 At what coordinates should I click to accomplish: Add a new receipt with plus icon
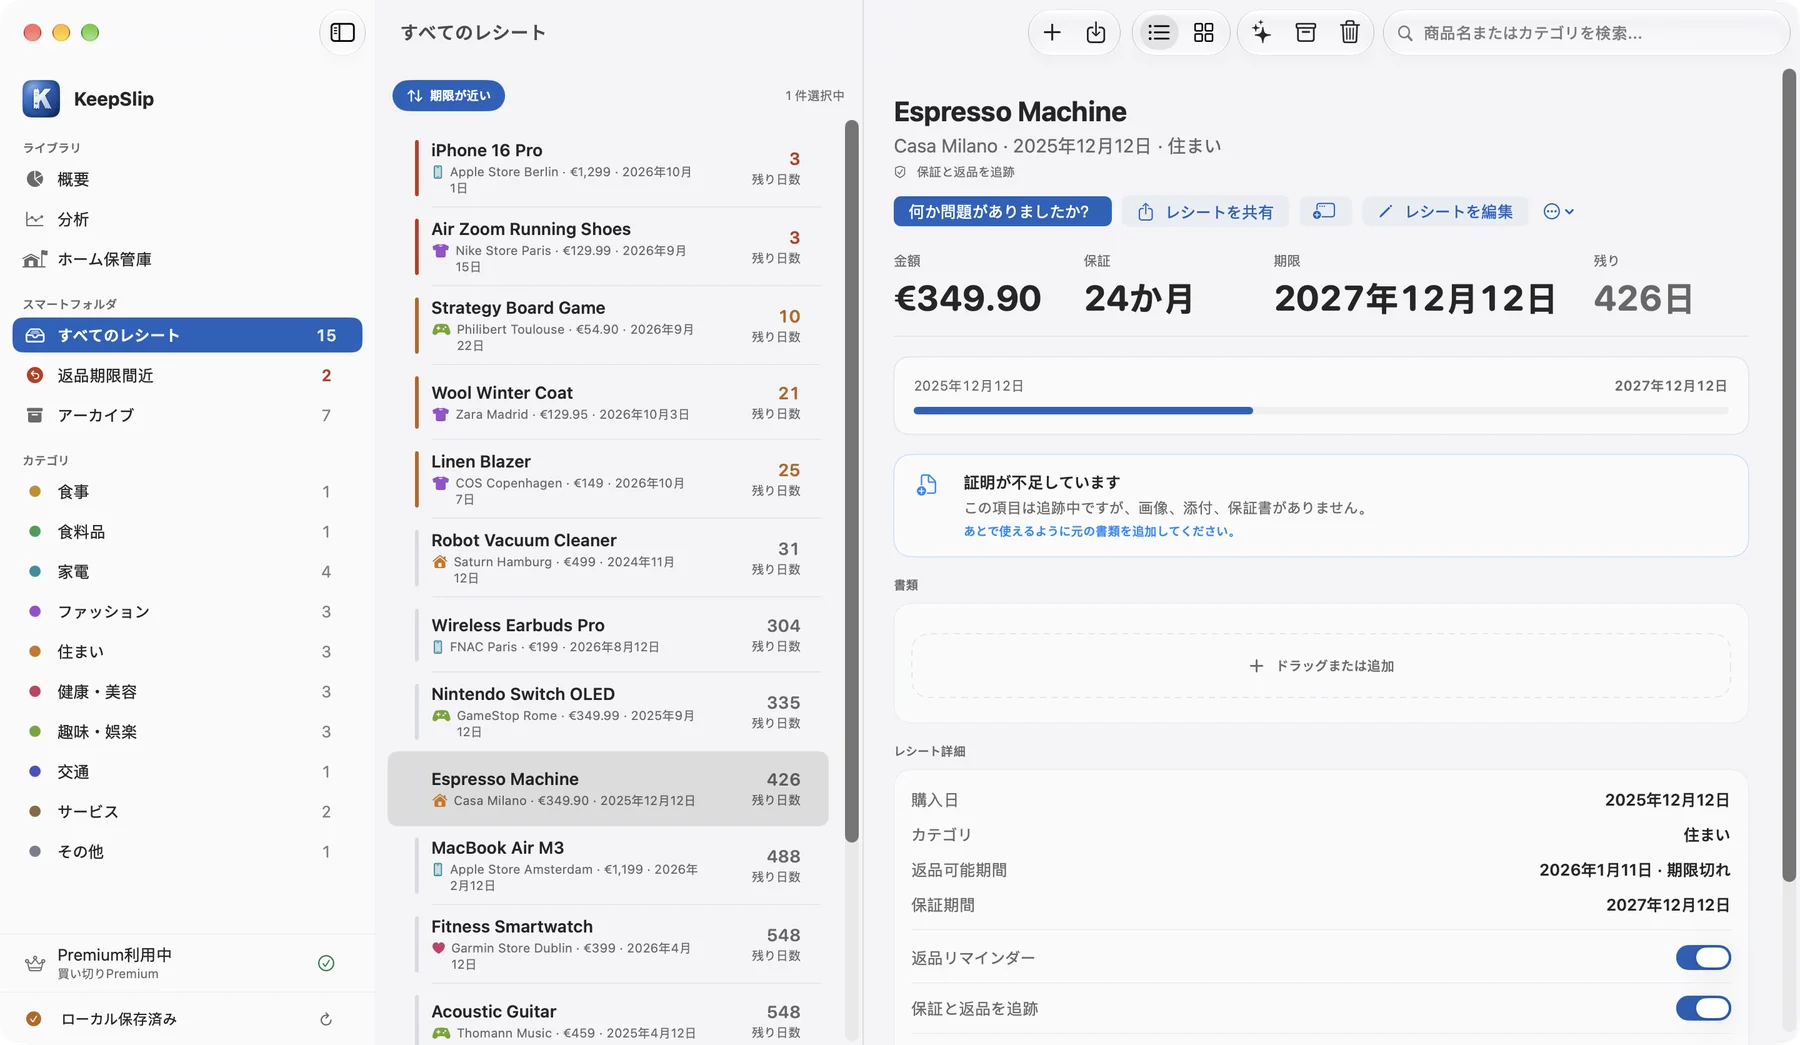pos(1051,33)
